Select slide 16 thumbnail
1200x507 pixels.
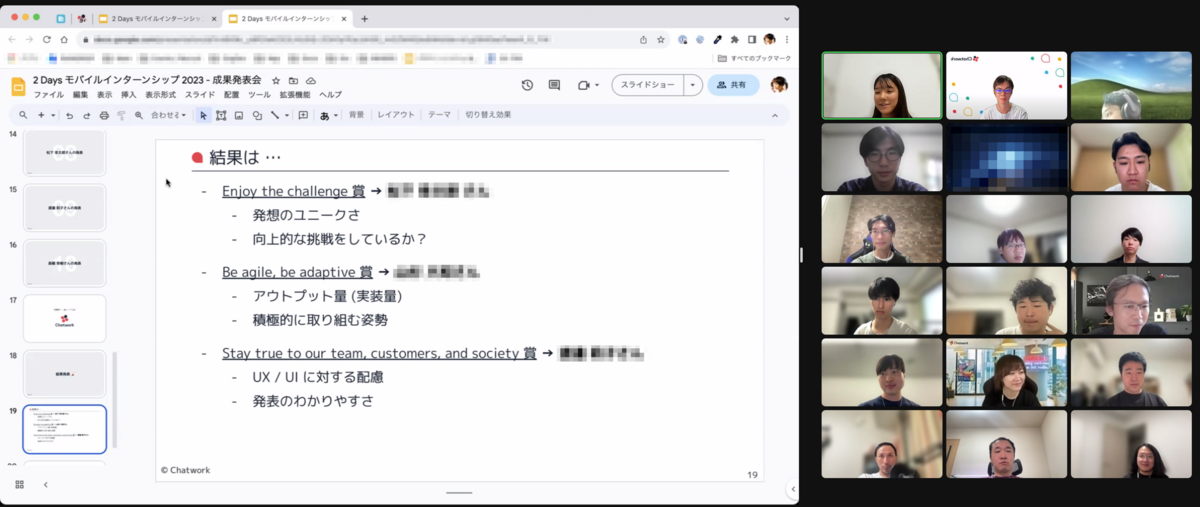64,263
